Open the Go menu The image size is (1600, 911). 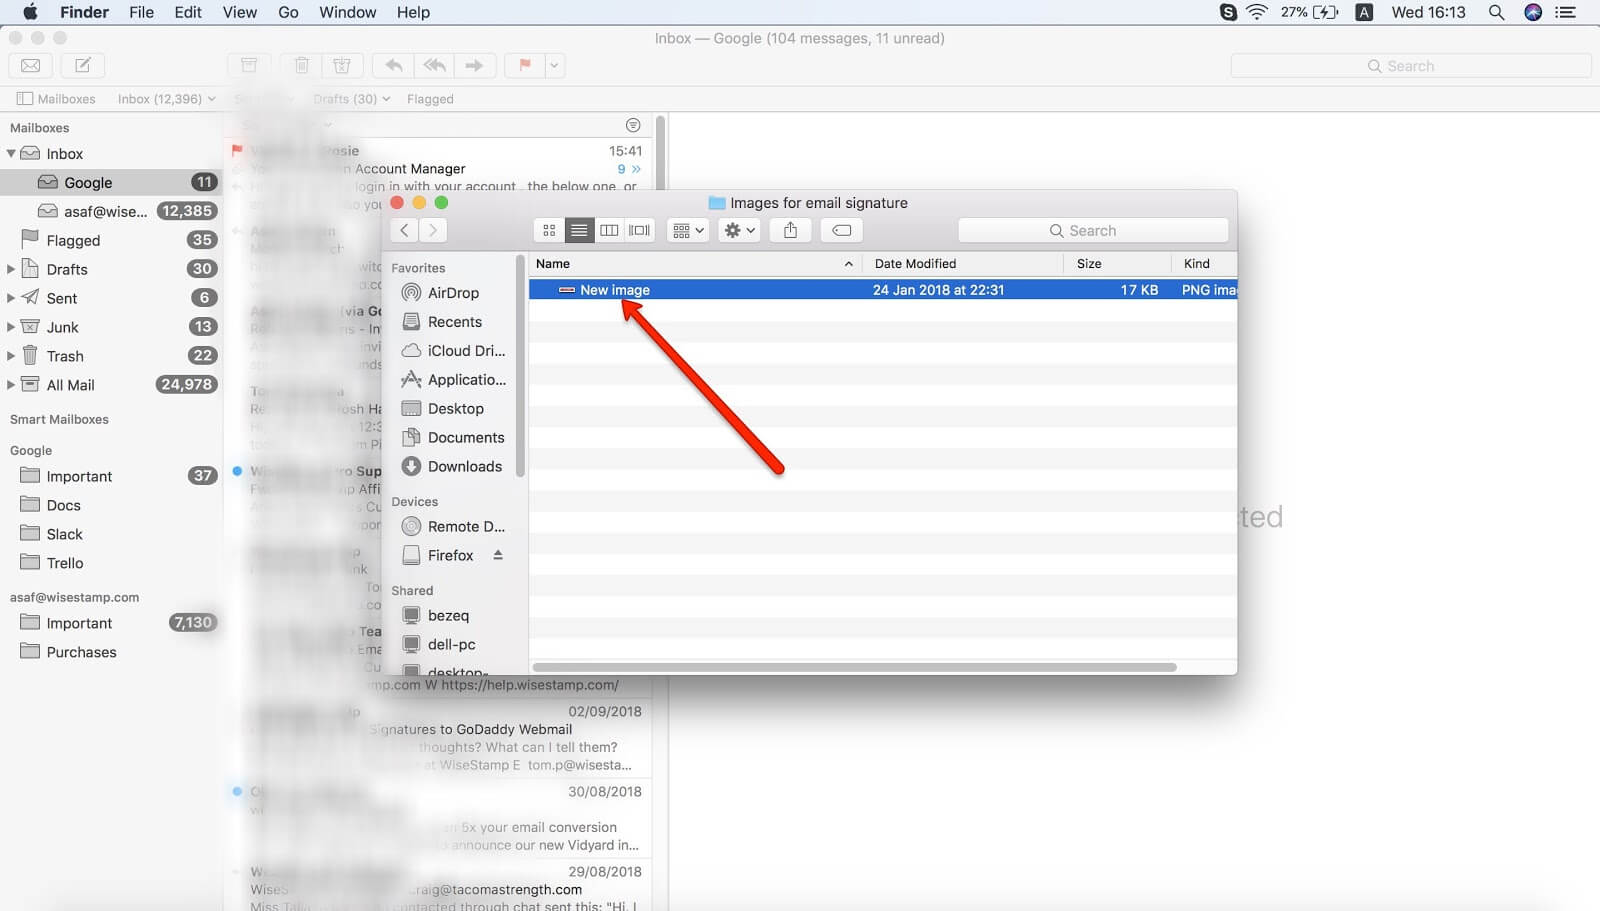[x=288, y=12]
